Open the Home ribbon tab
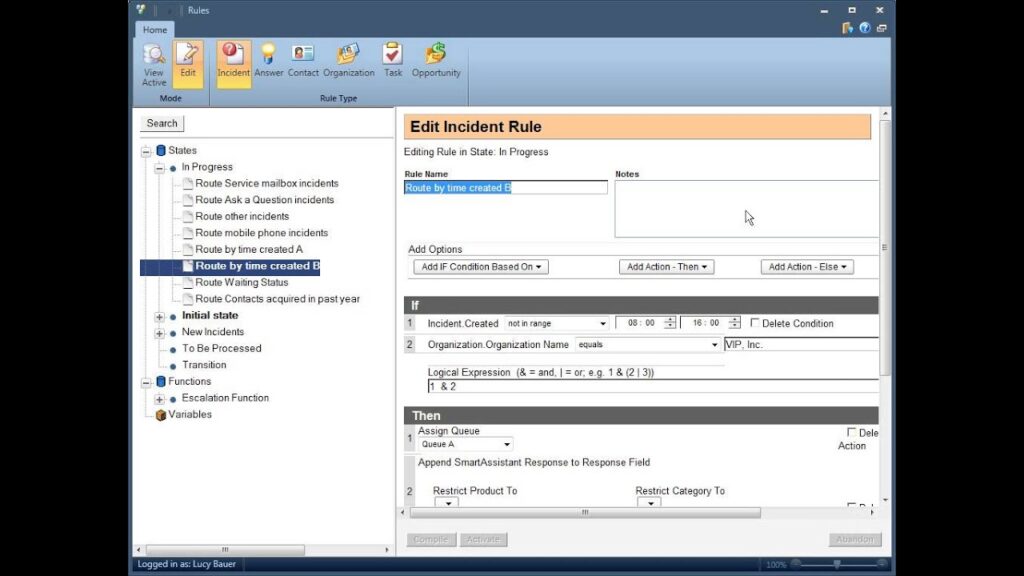This screenshot has width=1024, height=576. (155, 29)
